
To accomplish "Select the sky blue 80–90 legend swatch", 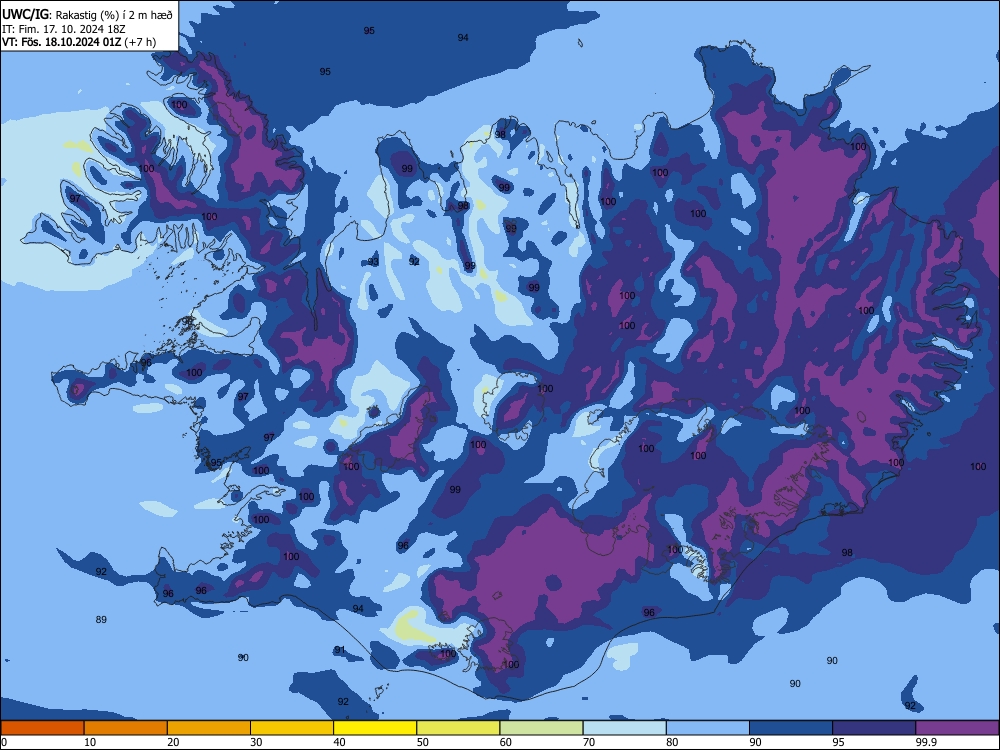I will [708, 728].
